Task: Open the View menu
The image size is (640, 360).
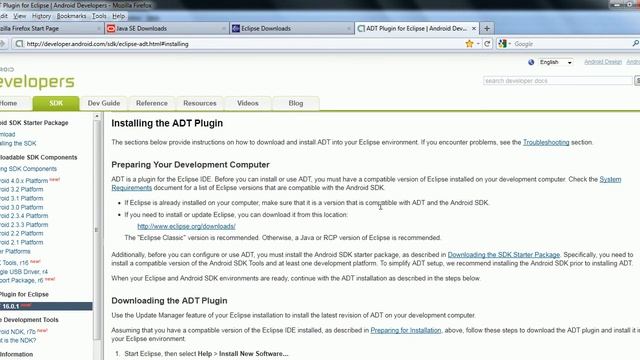Action: tap(19, 16)
